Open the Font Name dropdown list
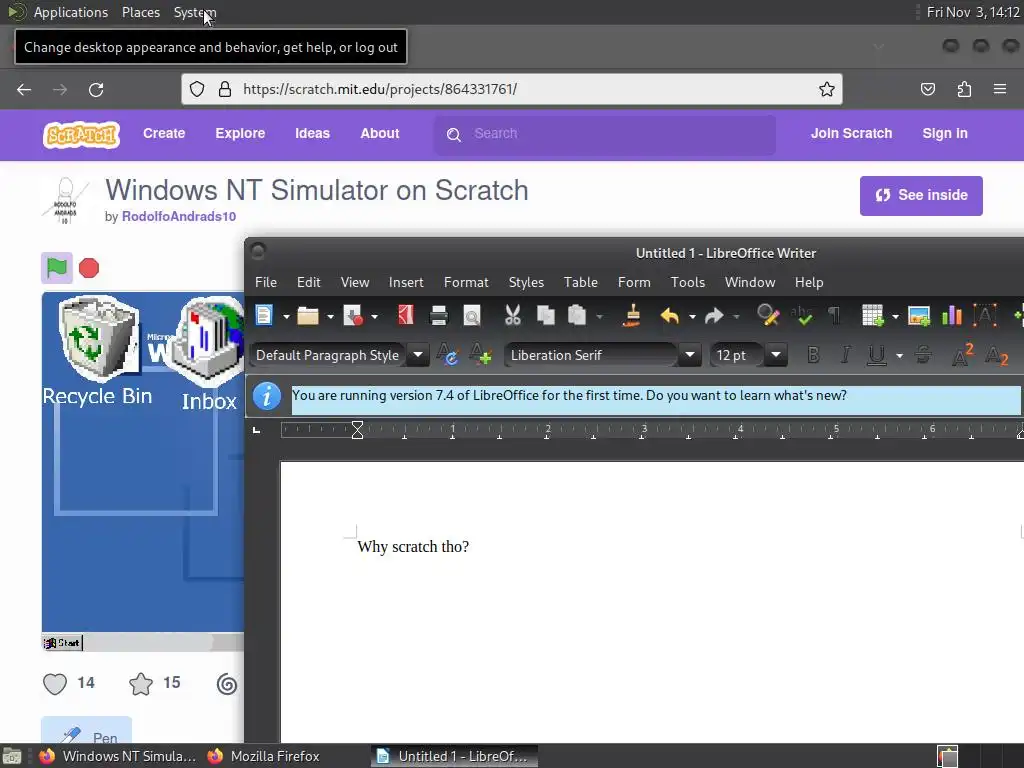The image size is (1024, 768). tap(690, 355)
